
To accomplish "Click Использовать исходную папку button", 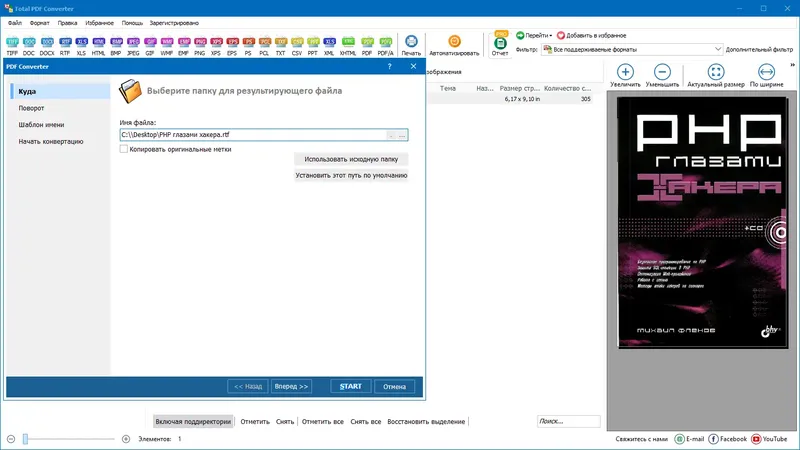I will 351,159.
